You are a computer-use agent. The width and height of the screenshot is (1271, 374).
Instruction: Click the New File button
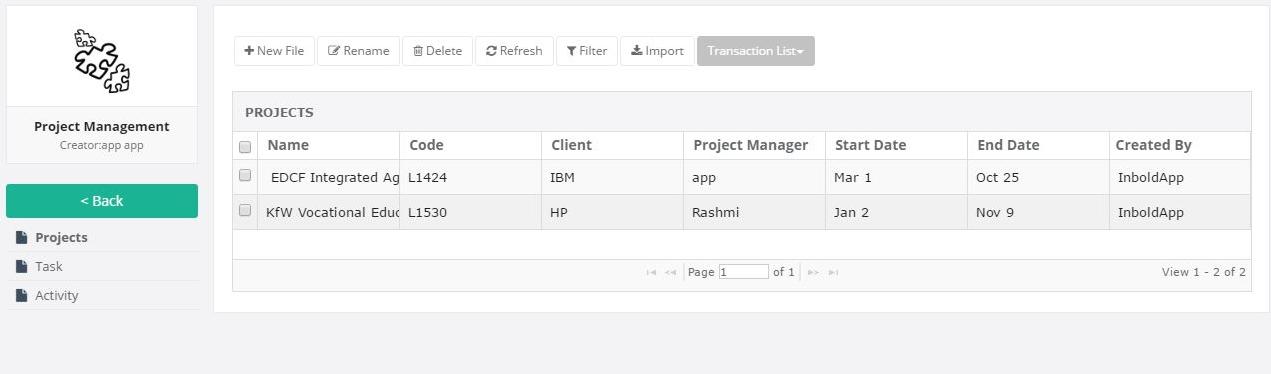[274, 51]
